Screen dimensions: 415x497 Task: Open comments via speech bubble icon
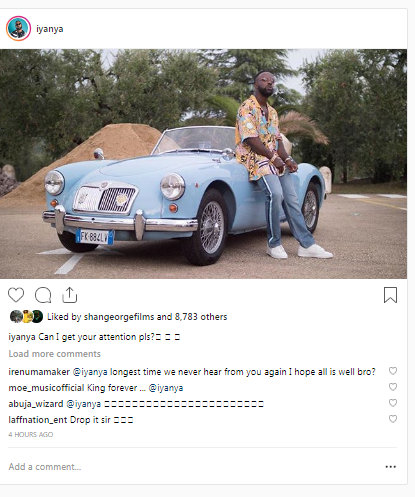tap(43, 295)
